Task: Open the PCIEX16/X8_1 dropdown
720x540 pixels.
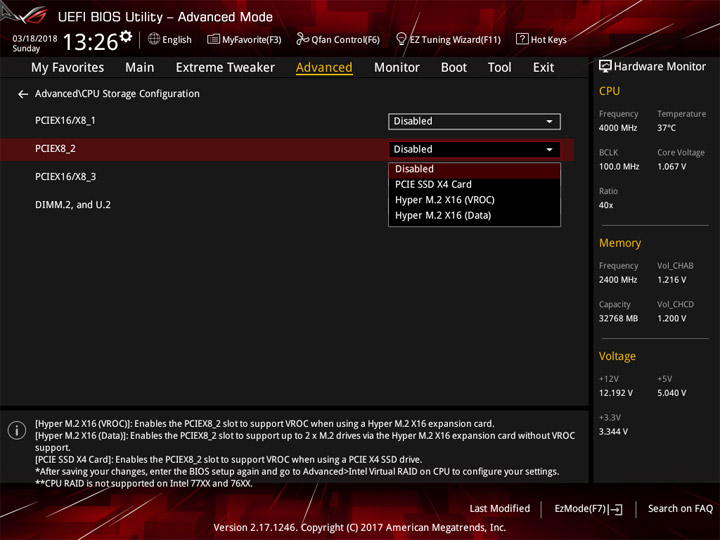Action: [x=474, y=121]
